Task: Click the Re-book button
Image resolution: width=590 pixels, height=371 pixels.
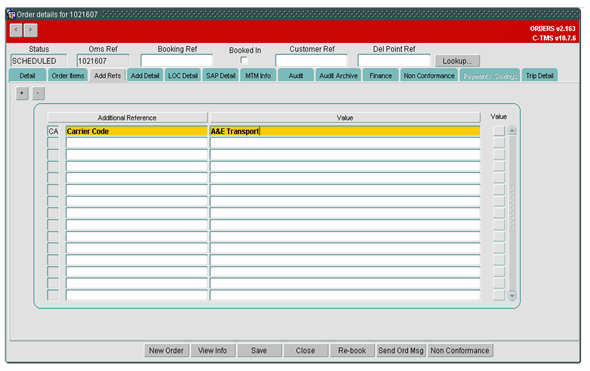Action: (x=352, y=350)
